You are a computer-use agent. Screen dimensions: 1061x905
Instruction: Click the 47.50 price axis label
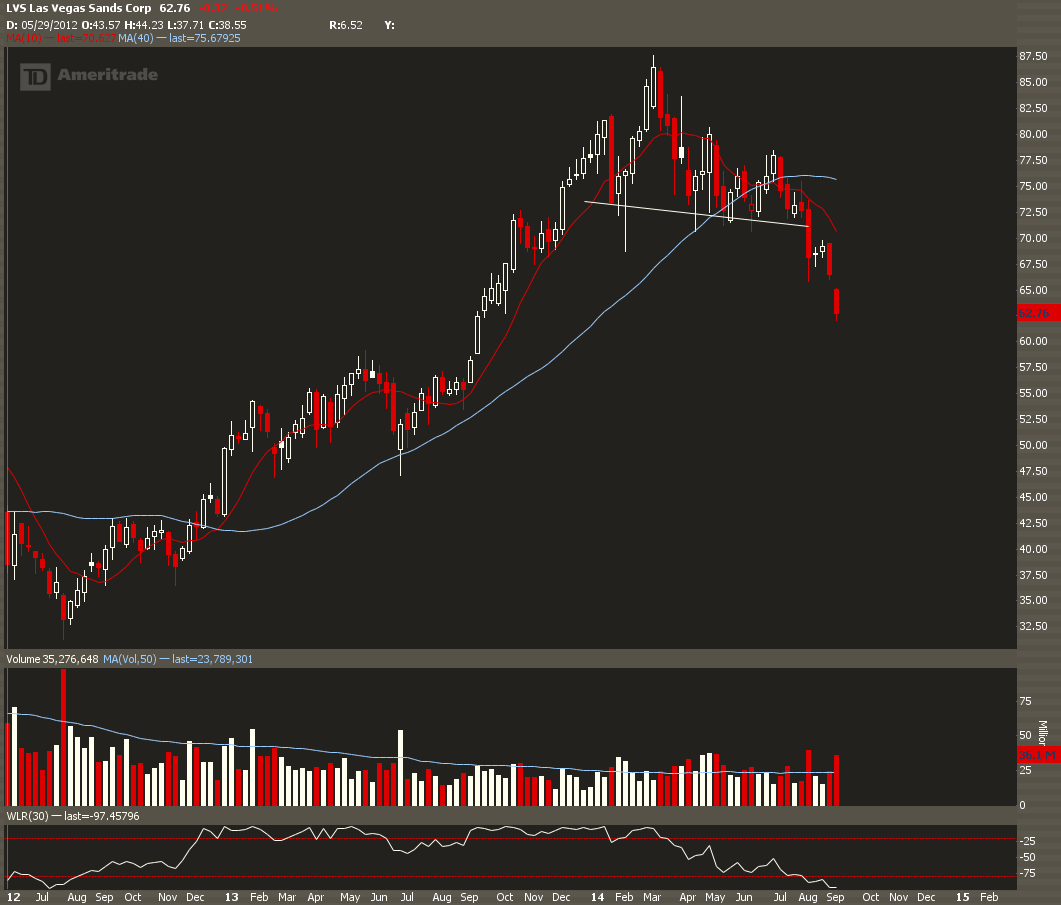1033,471
